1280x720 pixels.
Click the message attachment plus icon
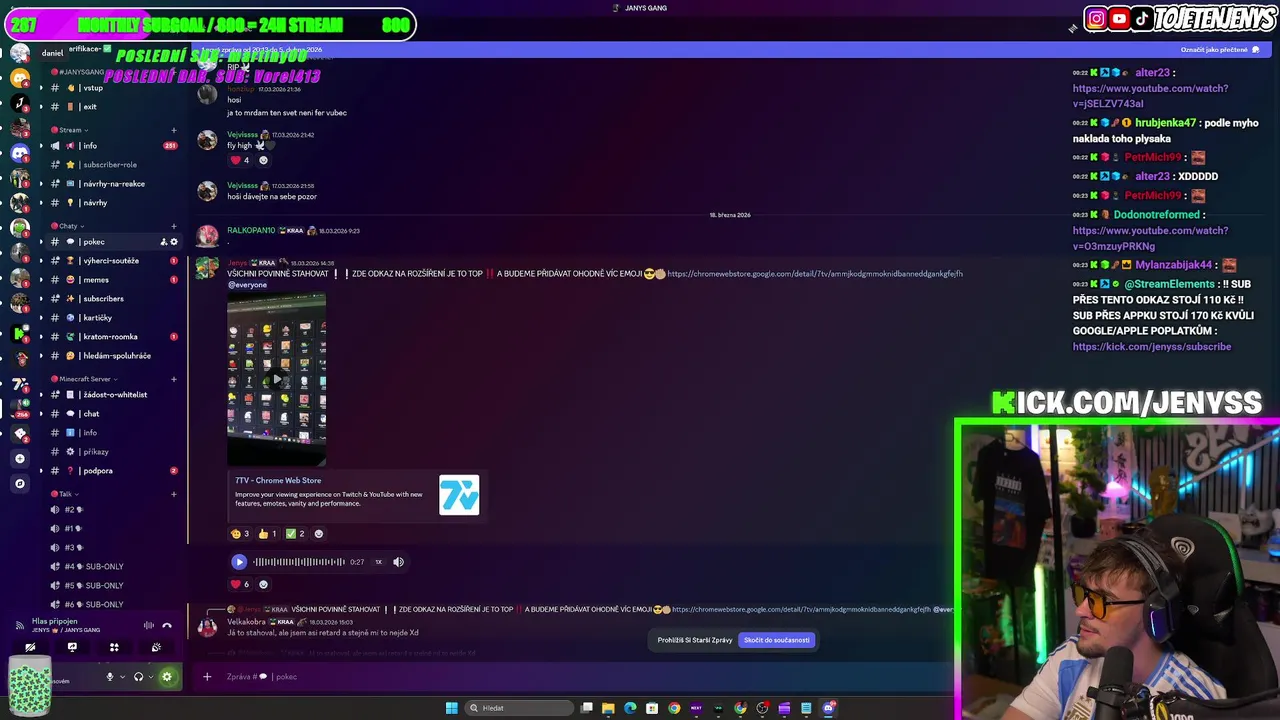click(207, 677)
